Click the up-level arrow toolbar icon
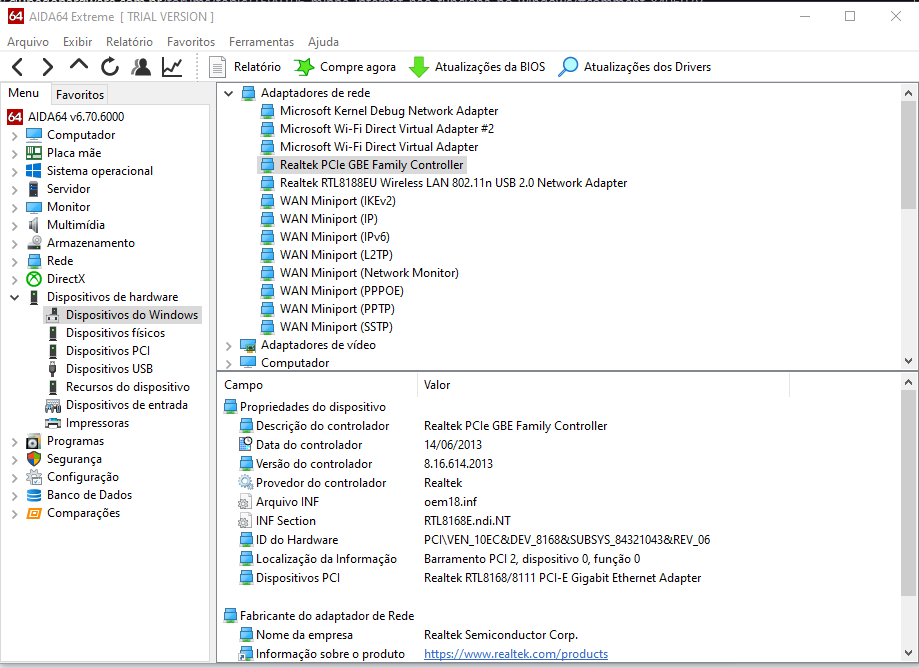Viewport: 919px width, 668px height. click(x=79, y=65)
